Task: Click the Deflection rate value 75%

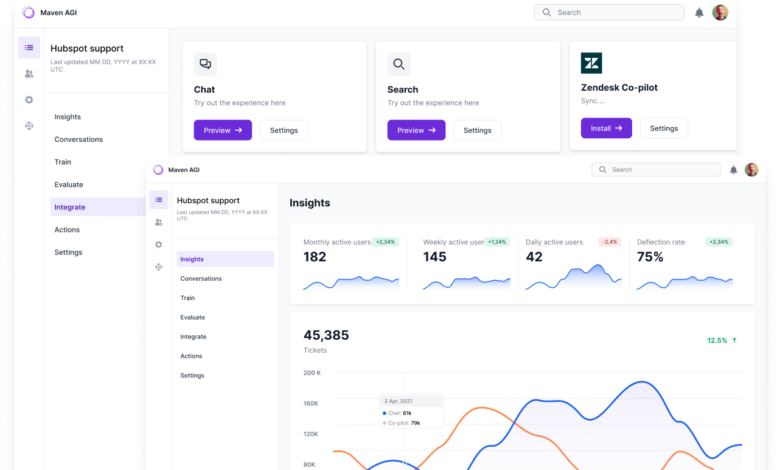Action: coord(650,257)
